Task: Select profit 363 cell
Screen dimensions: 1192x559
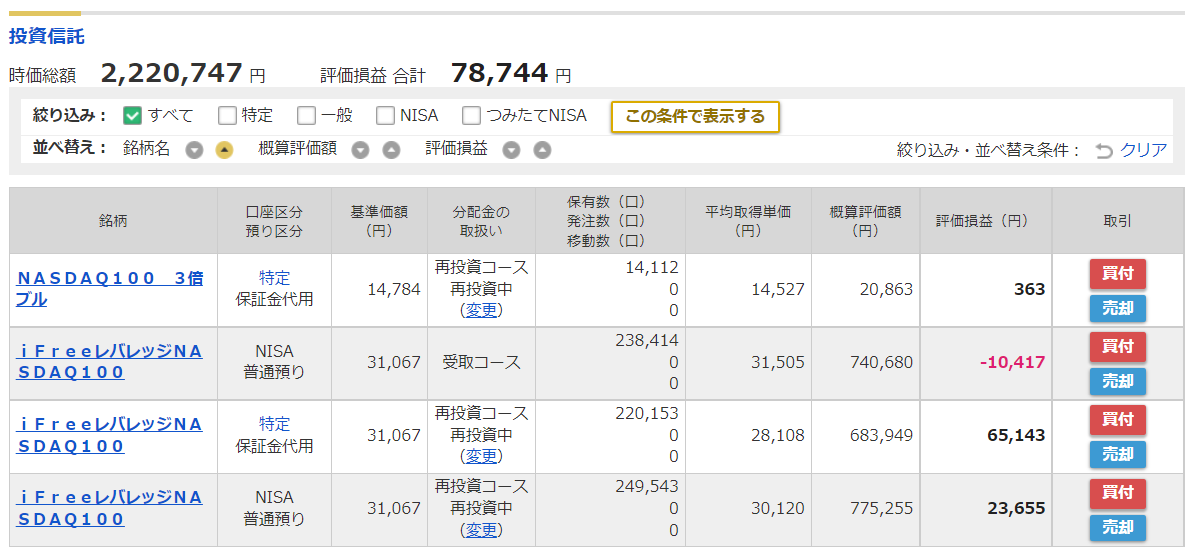Action: [1029, 290]
